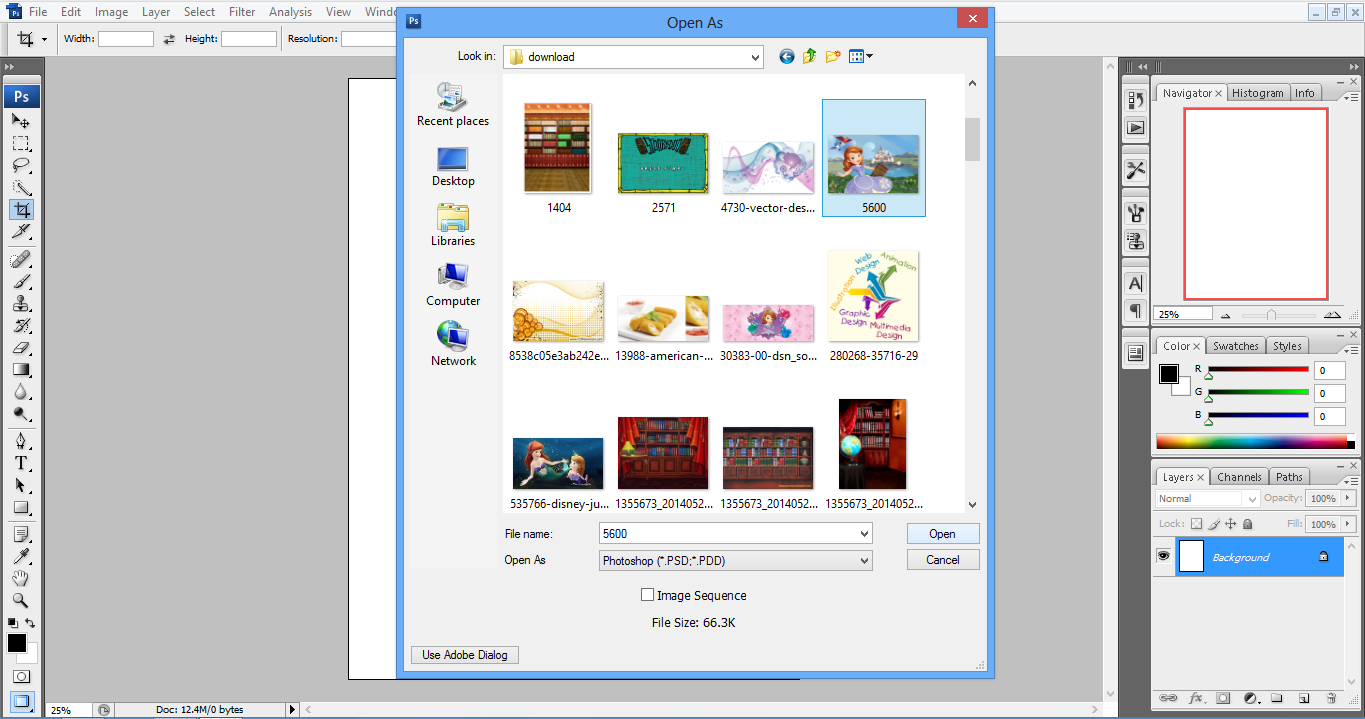Select the Eyedropper tool
1365x719 pixels.
tap(22, 554)
